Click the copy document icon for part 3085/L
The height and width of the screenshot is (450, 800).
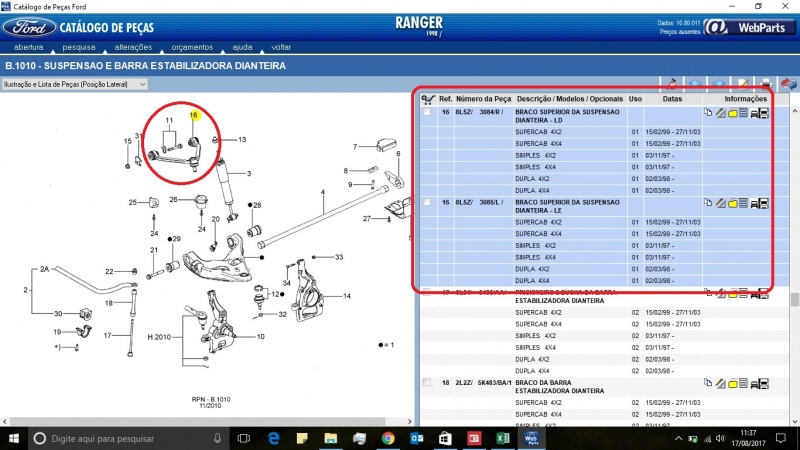click(x=708, y=203)
